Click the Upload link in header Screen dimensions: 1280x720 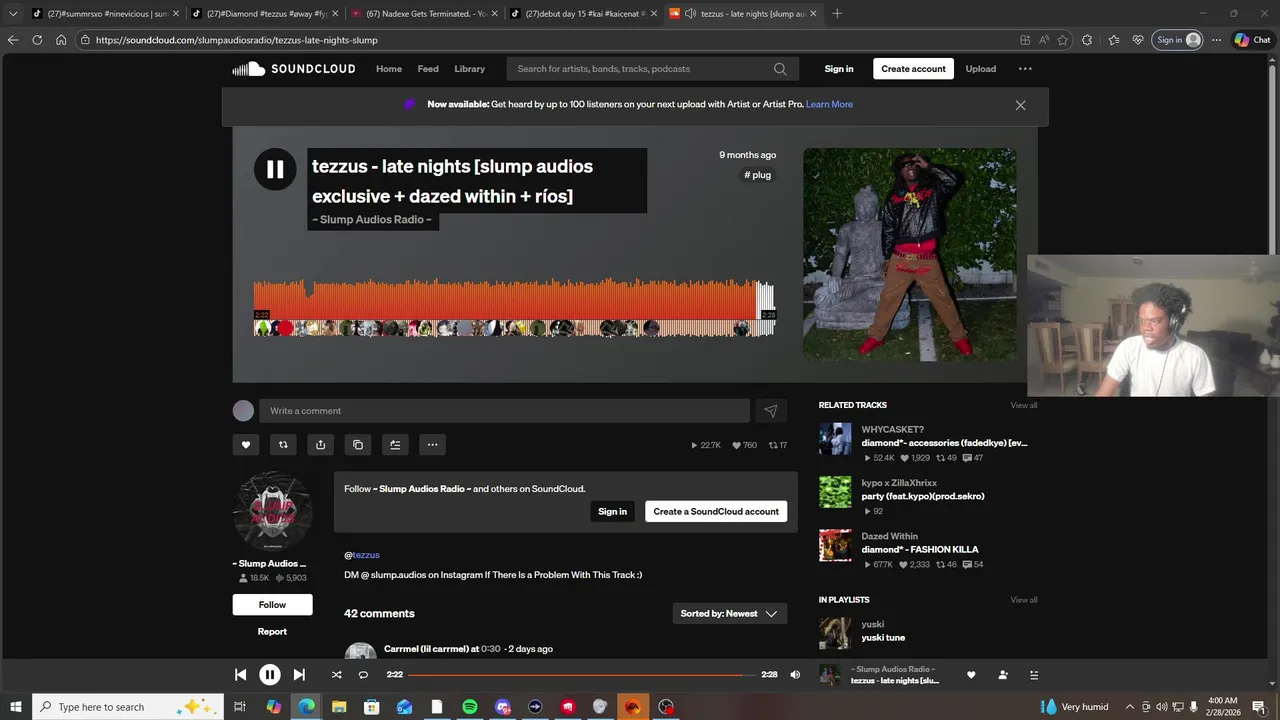tap(980, 69)
